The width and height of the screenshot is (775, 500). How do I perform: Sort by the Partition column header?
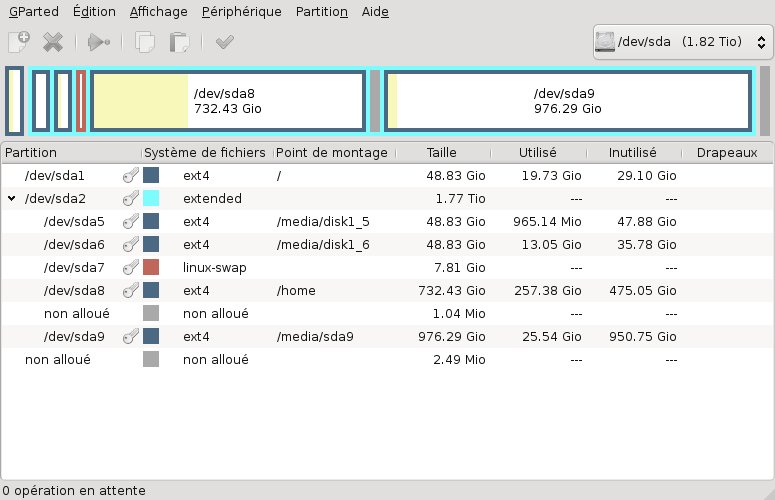[x=71, y=153]
